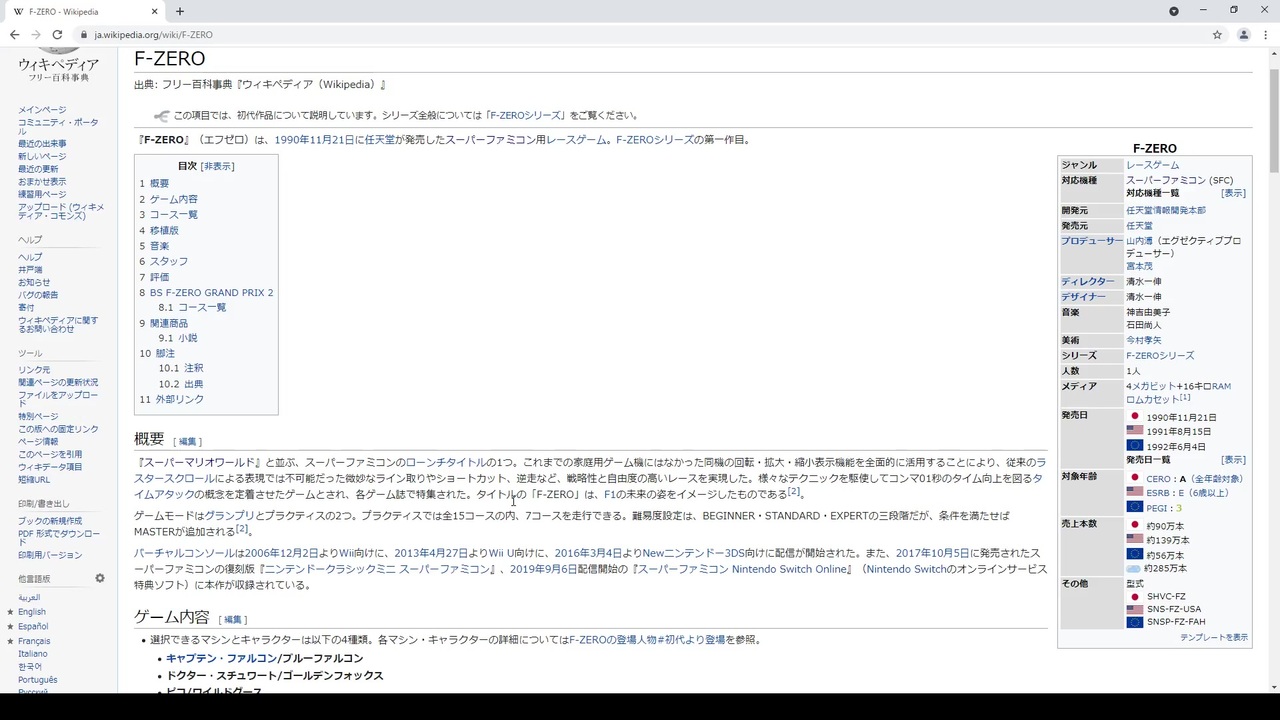Click the purple screen-sharing indicator icon
The image size is (1280, 720).
pos(1173,11)
